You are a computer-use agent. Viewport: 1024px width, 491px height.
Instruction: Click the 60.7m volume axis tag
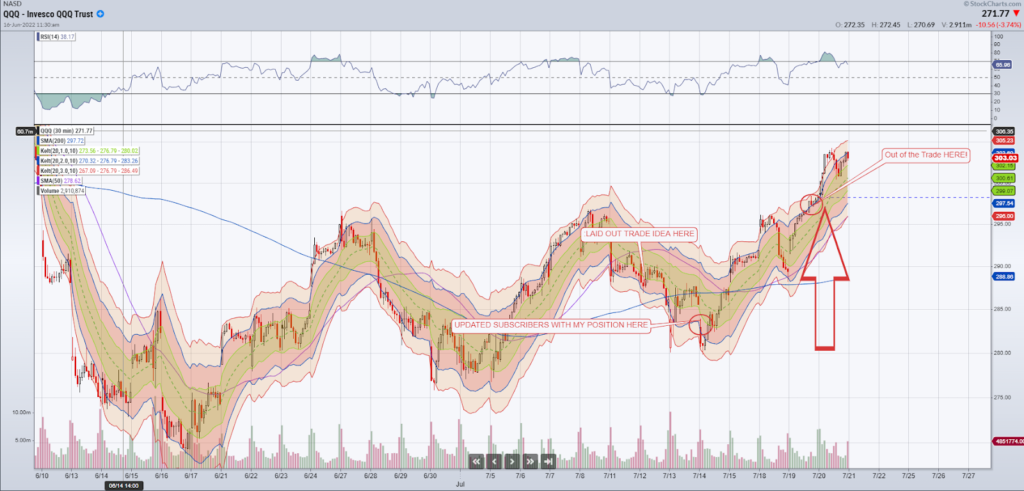[25, 132]
